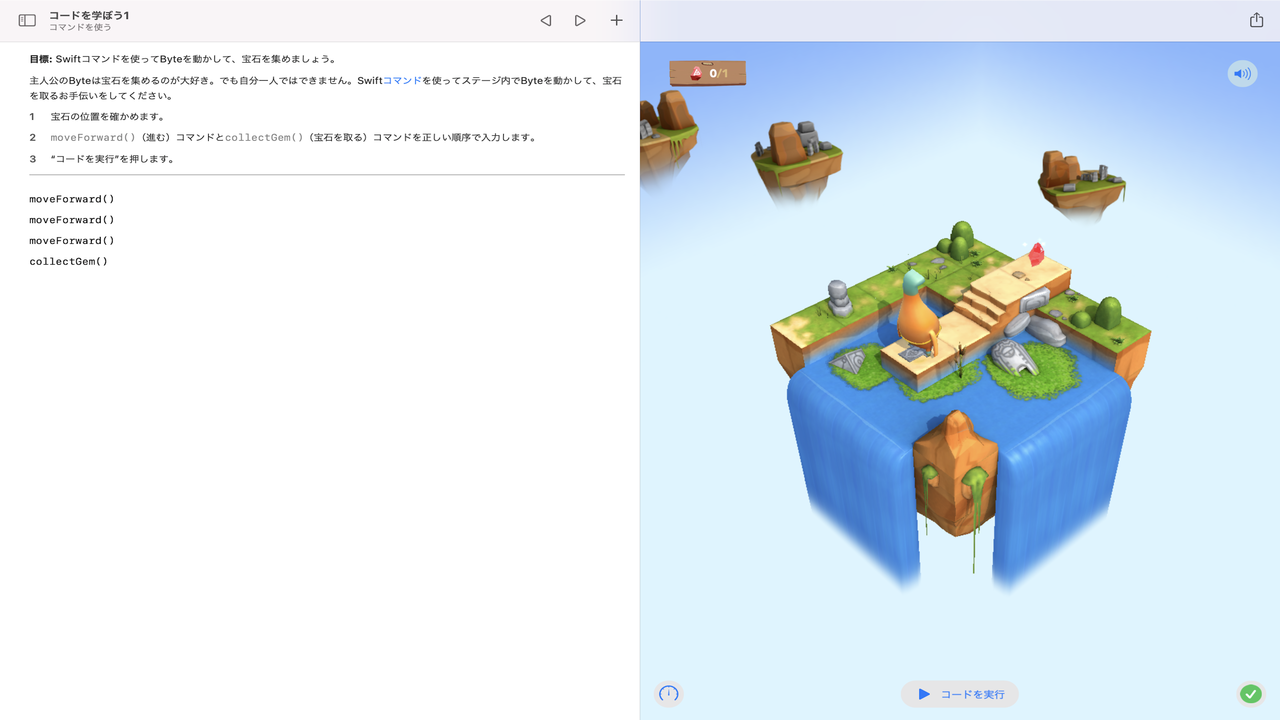Run code with コードを実行 button
The image size is (1280, 720).
960,694
